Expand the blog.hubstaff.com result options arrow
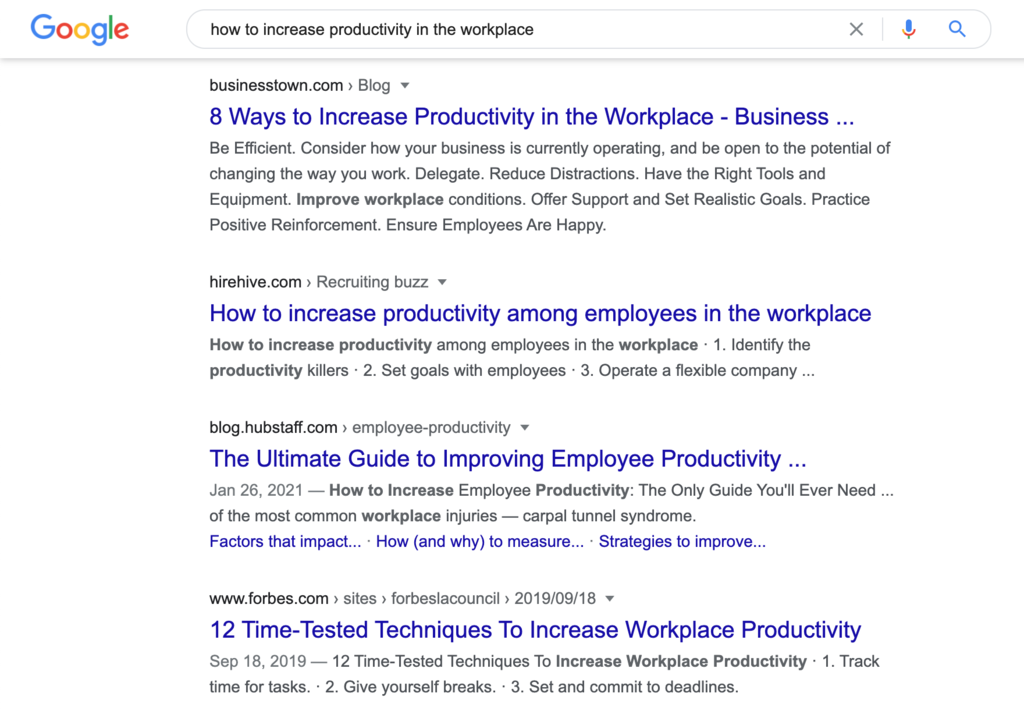1024x711 pixels. 525,427
